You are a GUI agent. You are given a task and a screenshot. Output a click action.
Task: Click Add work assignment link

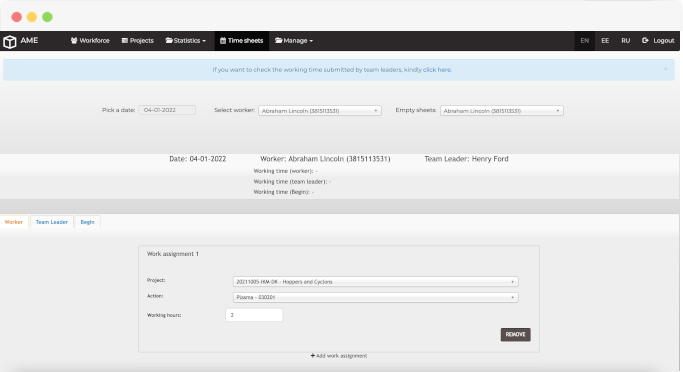tap(338, 356)
